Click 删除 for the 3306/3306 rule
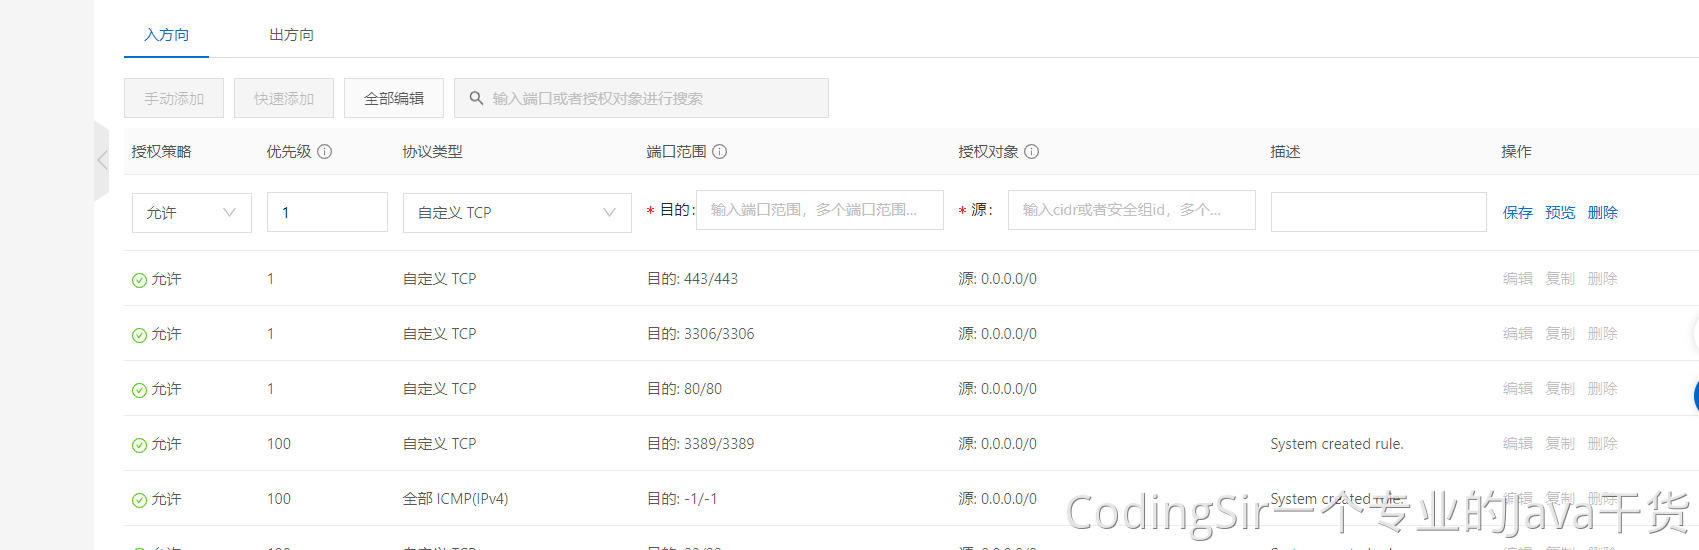Image resolution: width=1699 pixels, height=550 pixels. tap(1602, 334)
